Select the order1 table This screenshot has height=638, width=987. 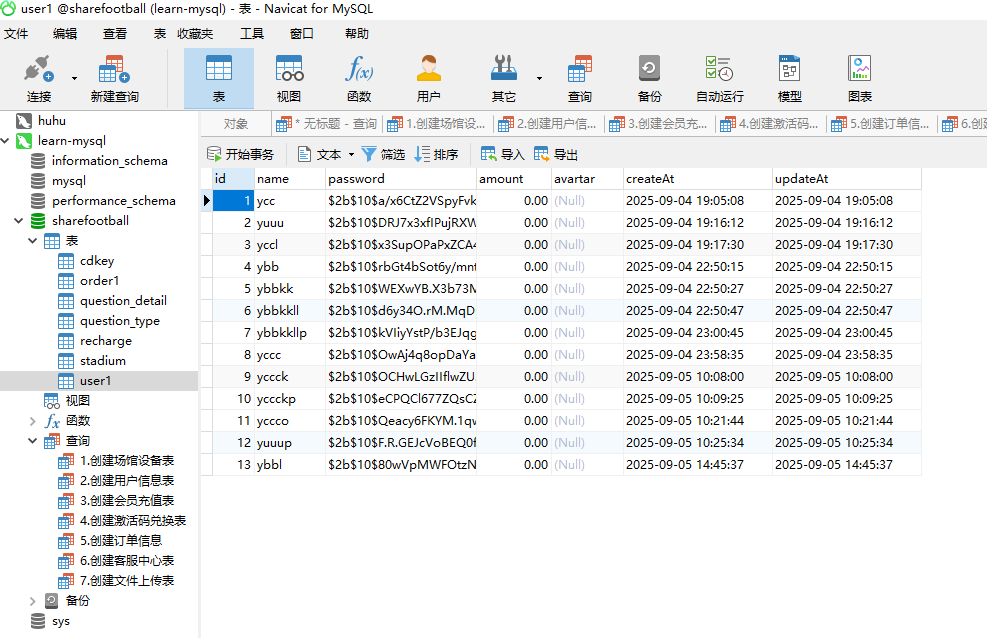tap(99, 281)
